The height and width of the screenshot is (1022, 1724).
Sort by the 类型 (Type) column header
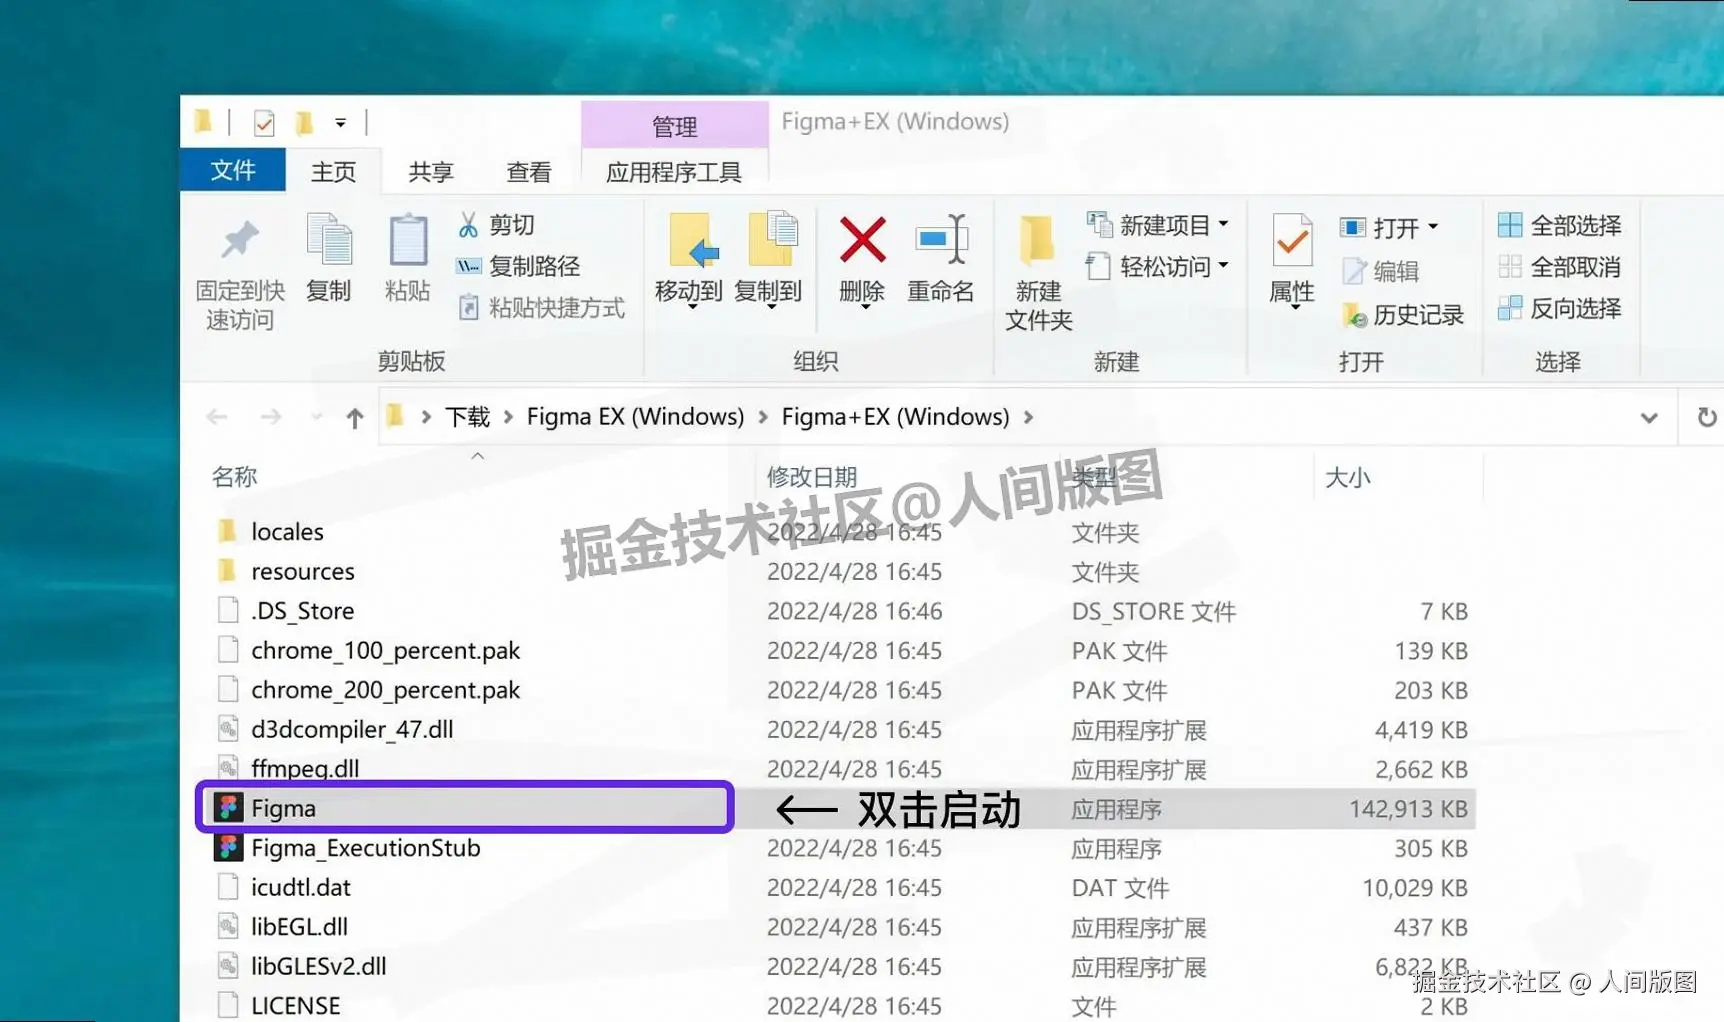pyautogui.click(x=1094, y=477)
